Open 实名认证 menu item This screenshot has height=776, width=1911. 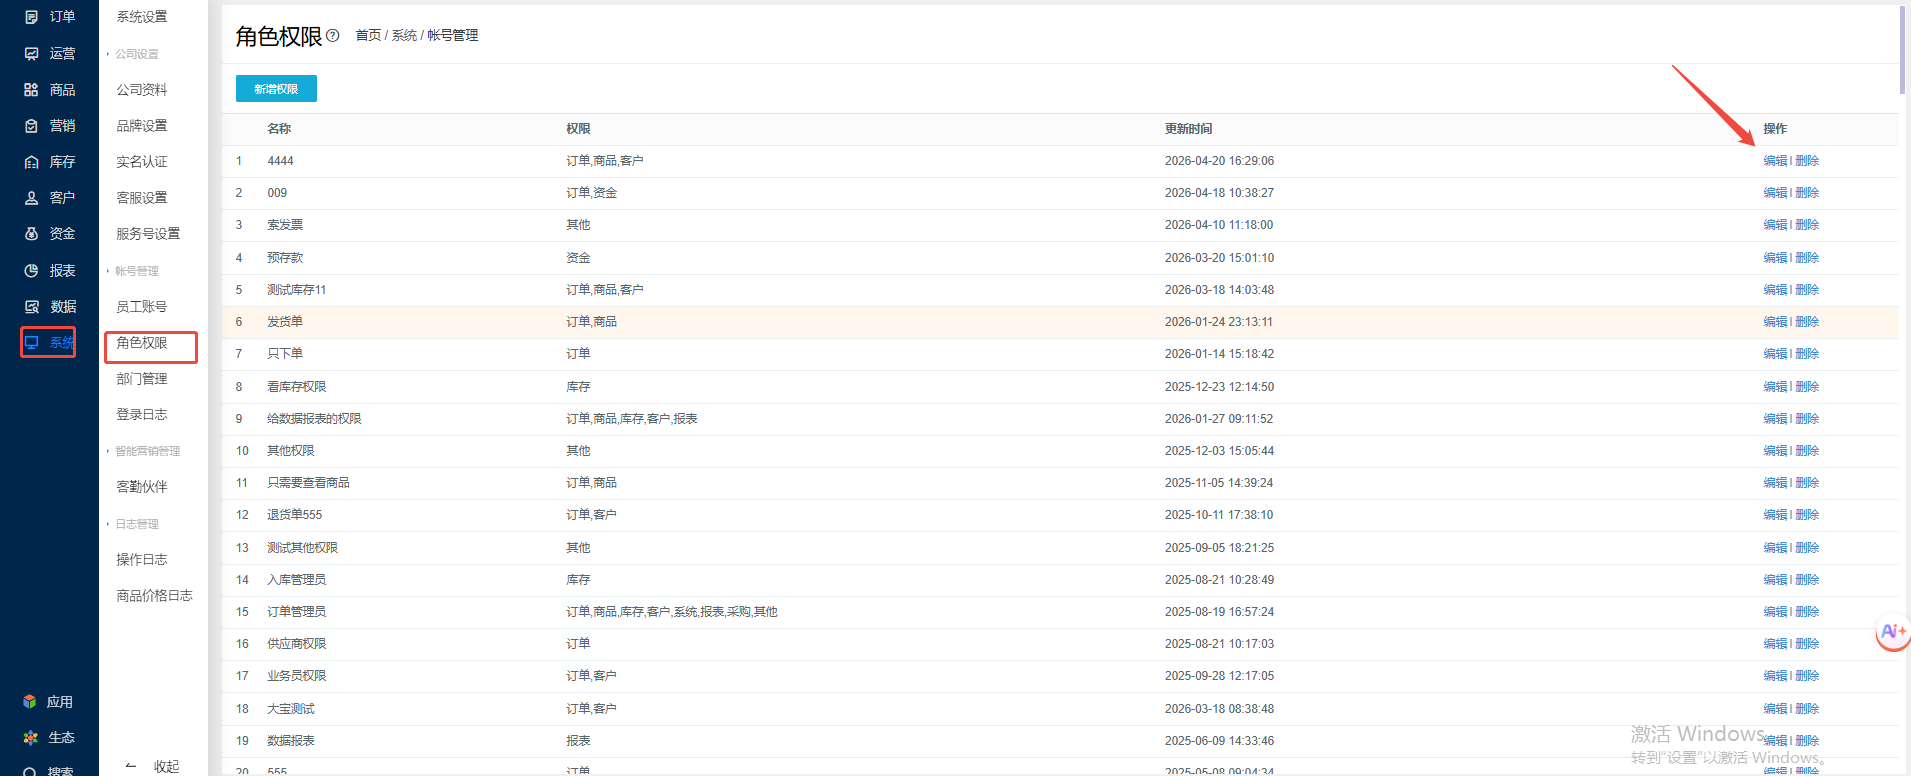(142, 162)
